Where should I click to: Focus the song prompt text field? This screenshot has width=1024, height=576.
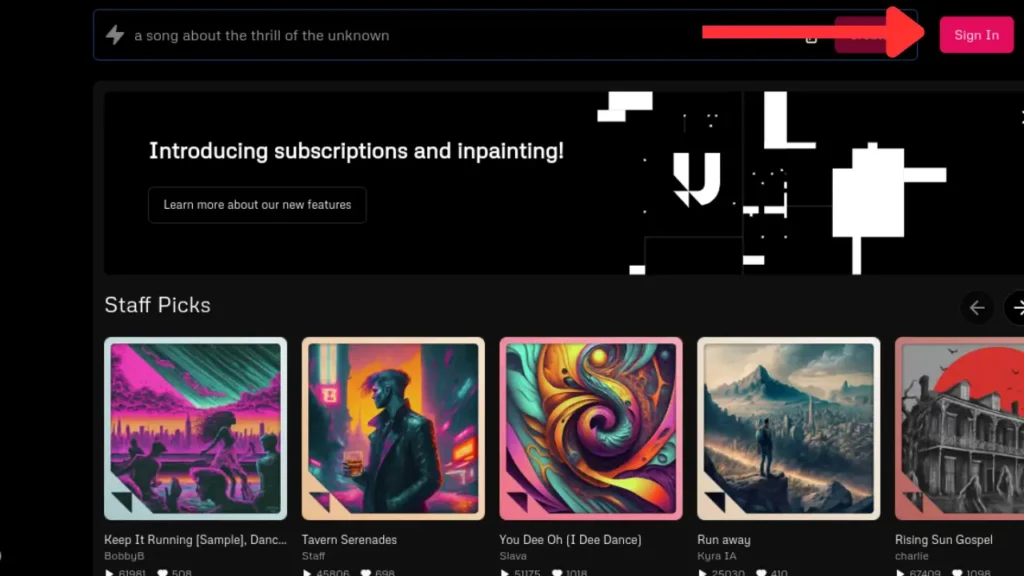(x=450, y=35)
